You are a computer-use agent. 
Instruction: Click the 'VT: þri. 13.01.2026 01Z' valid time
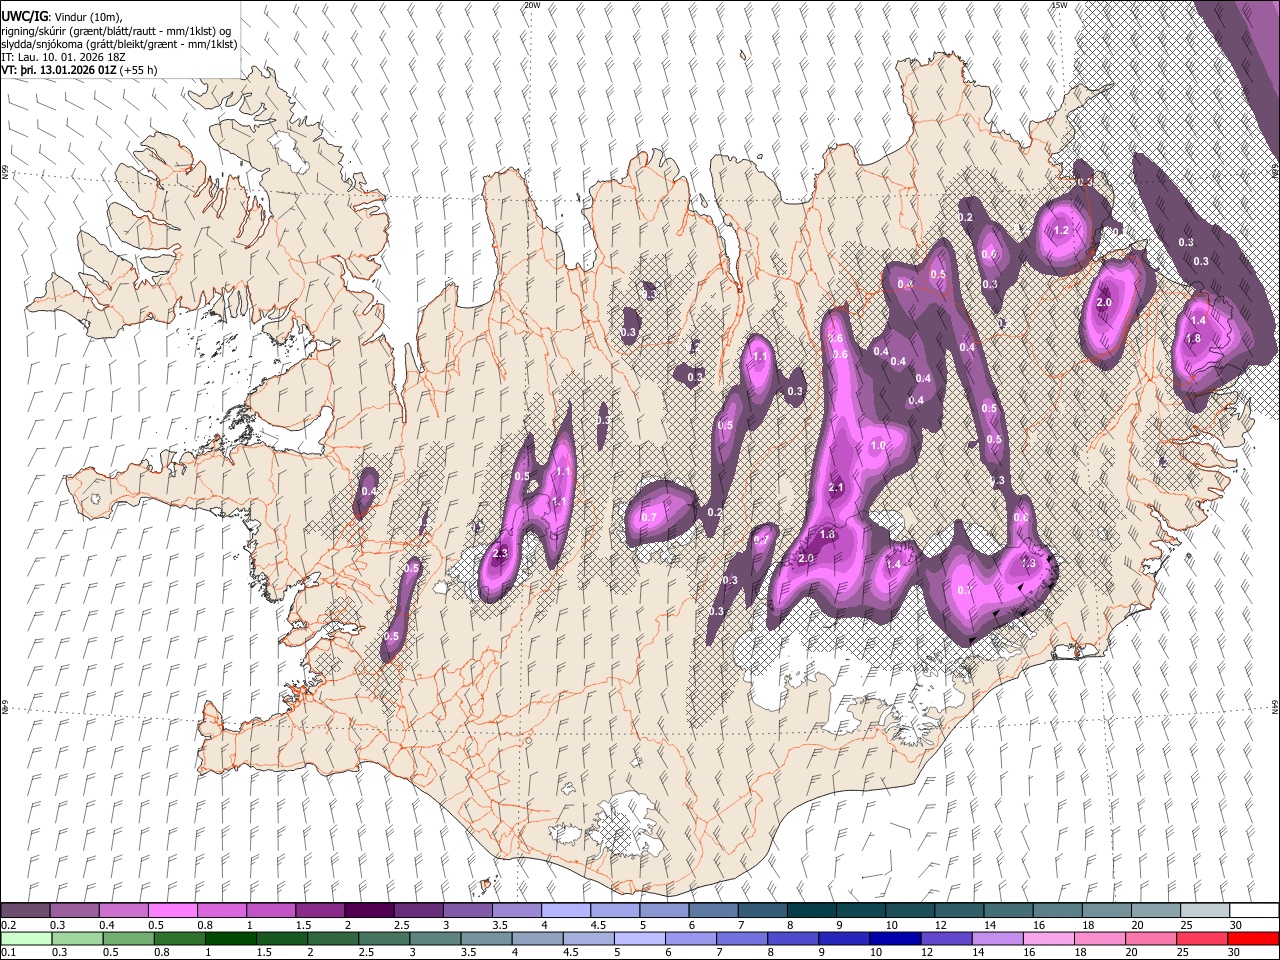tap(59, 71)
